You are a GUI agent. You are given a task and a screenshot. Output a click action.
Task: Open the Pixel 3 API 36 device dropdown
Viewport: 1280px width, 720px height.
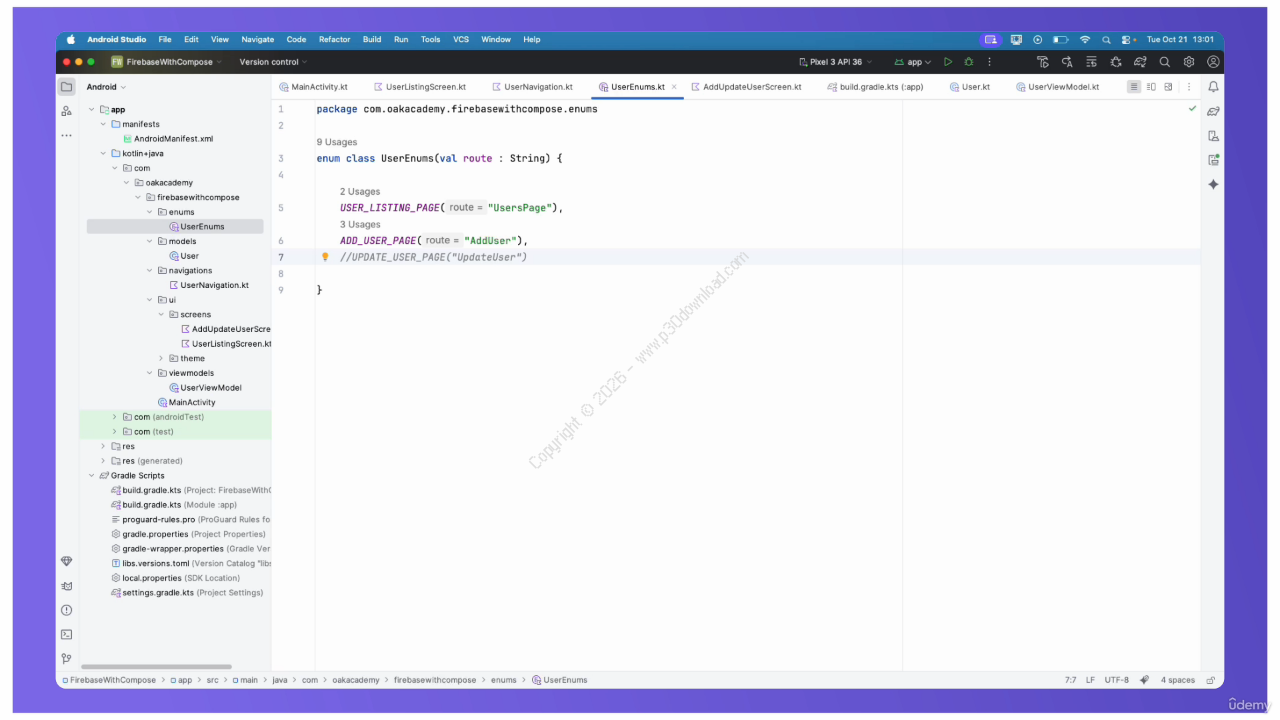click(x=836, y=62)
